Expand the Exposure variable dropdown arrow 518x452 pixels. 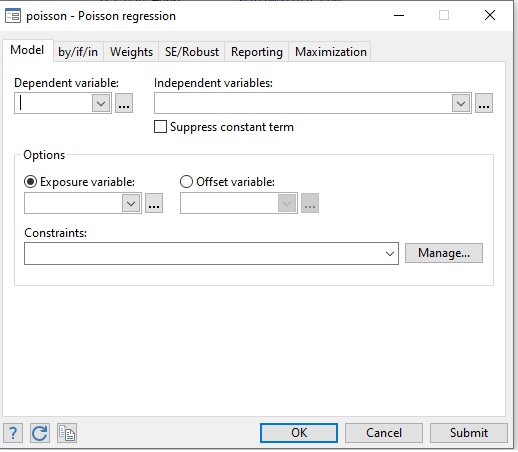point(131,203)
